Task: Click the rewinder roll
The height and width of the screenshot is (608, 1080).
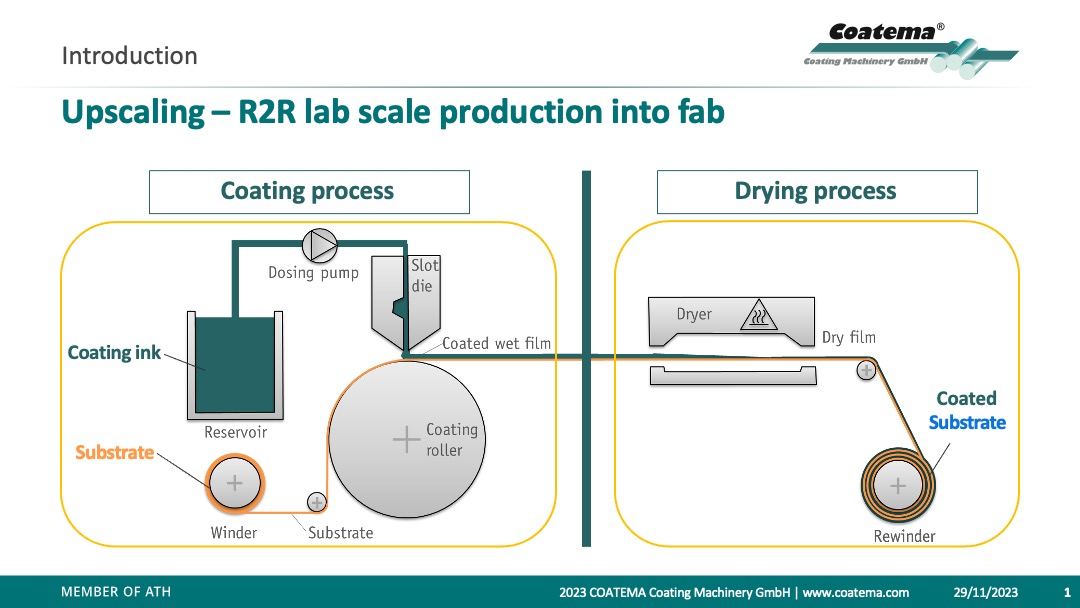Action: (x=898, y=486)
